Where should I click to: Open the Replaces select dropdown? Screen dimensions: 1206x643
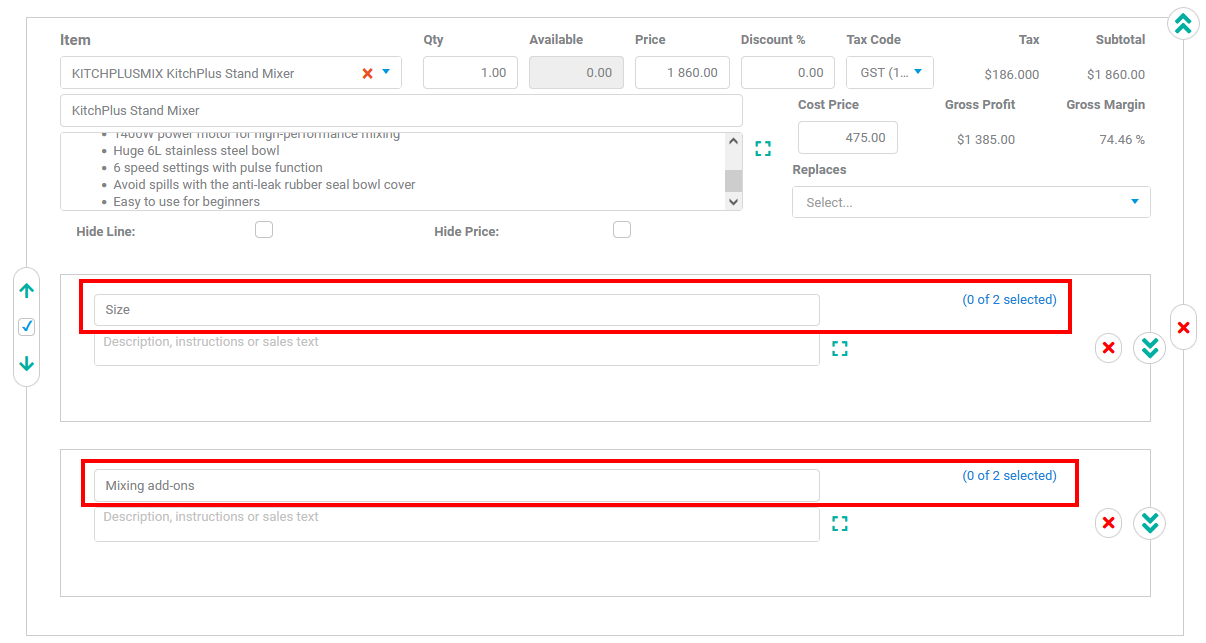pos(971,202)
